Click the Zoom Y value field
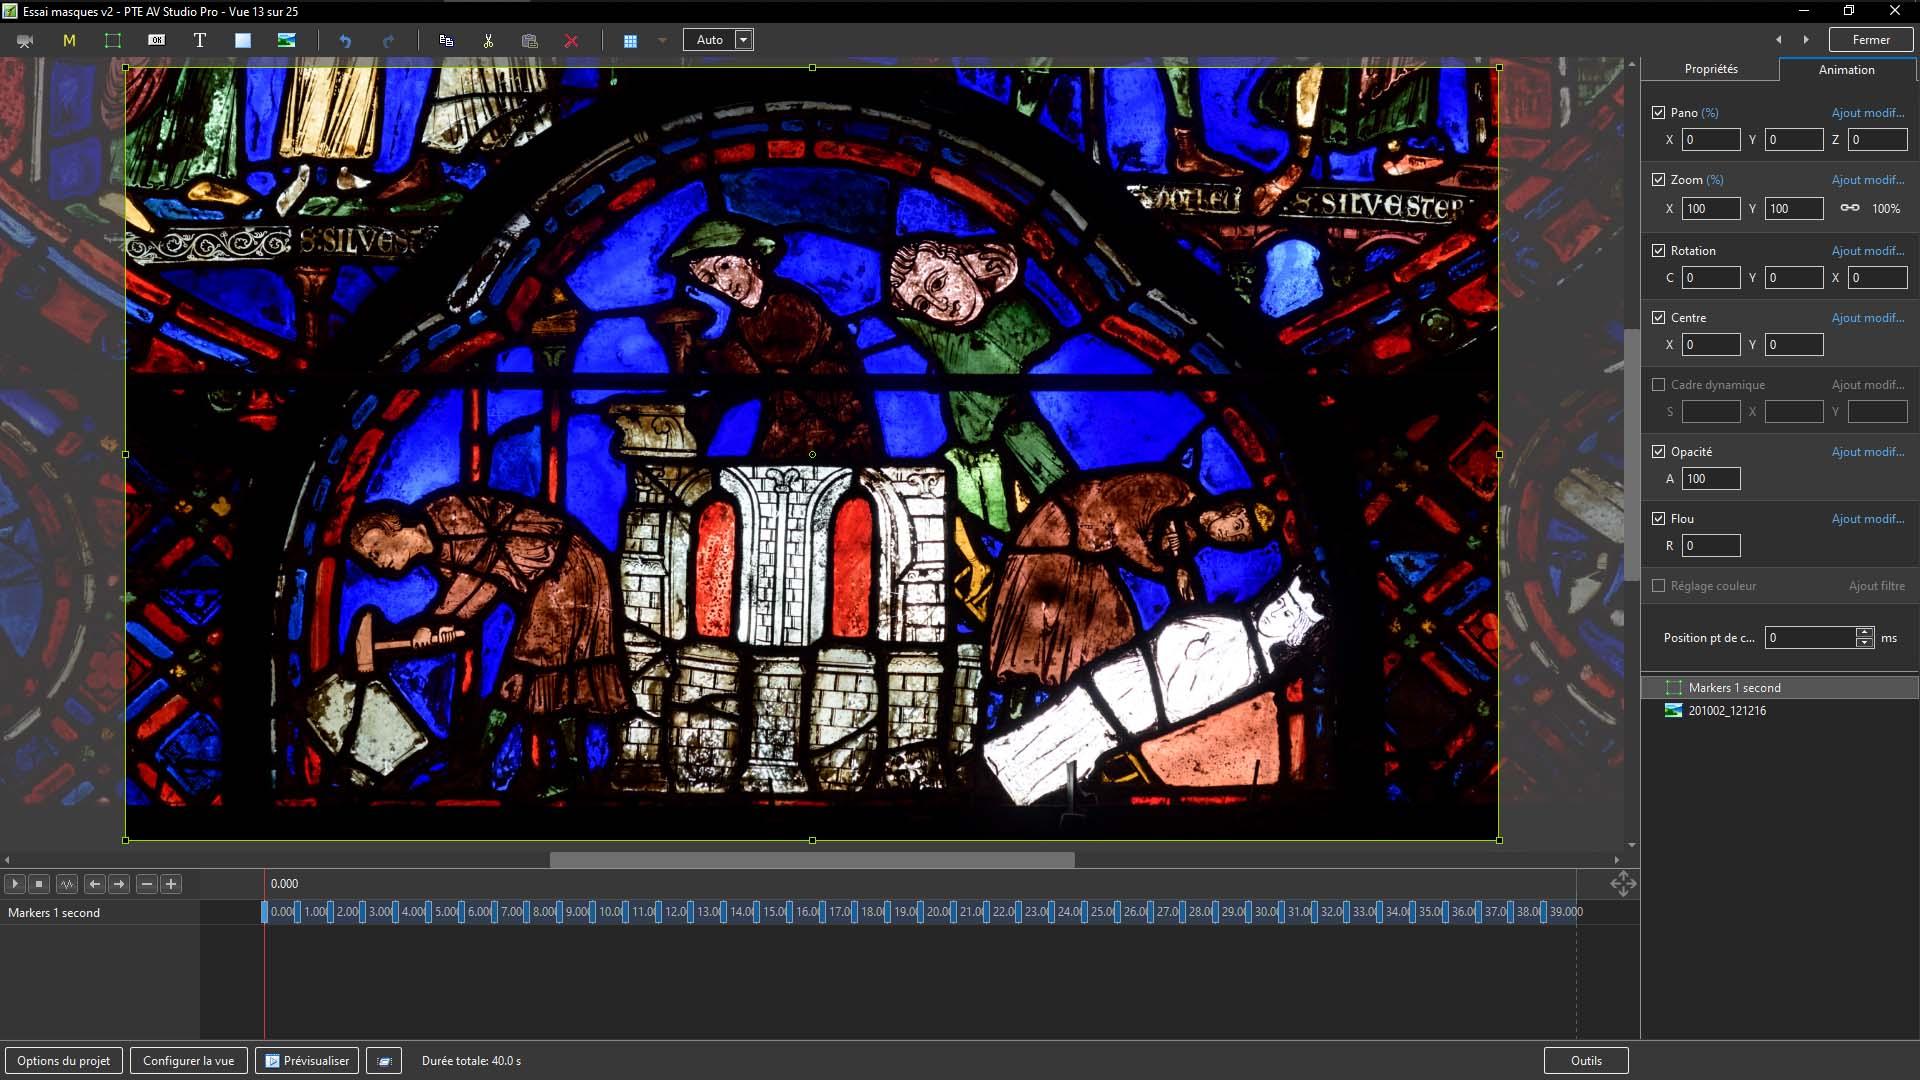The width and height of the screenshot is (1920, 1080). tap(1794, 208)
